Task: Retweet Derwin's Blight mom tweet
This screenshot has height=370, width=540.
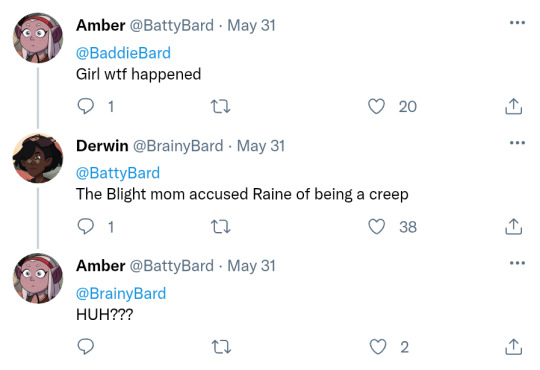Action: pyautogui.click(x=220, y=227)
